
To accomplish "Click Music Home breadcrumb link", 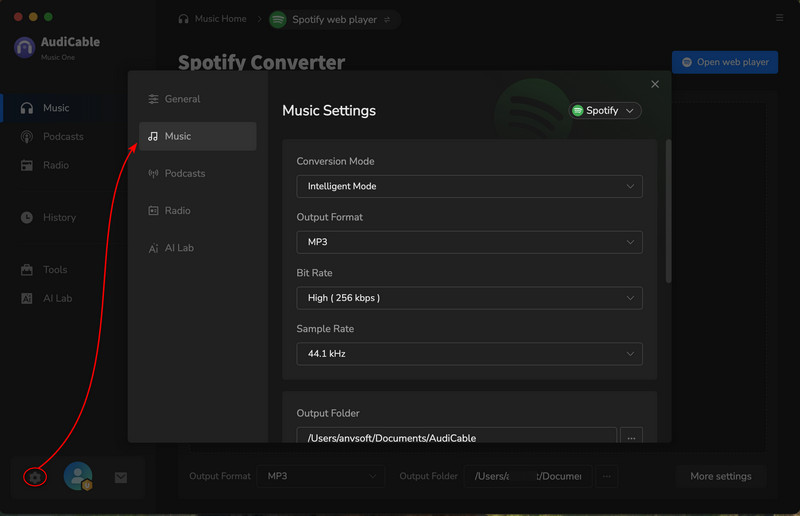I will coord(220,19).
